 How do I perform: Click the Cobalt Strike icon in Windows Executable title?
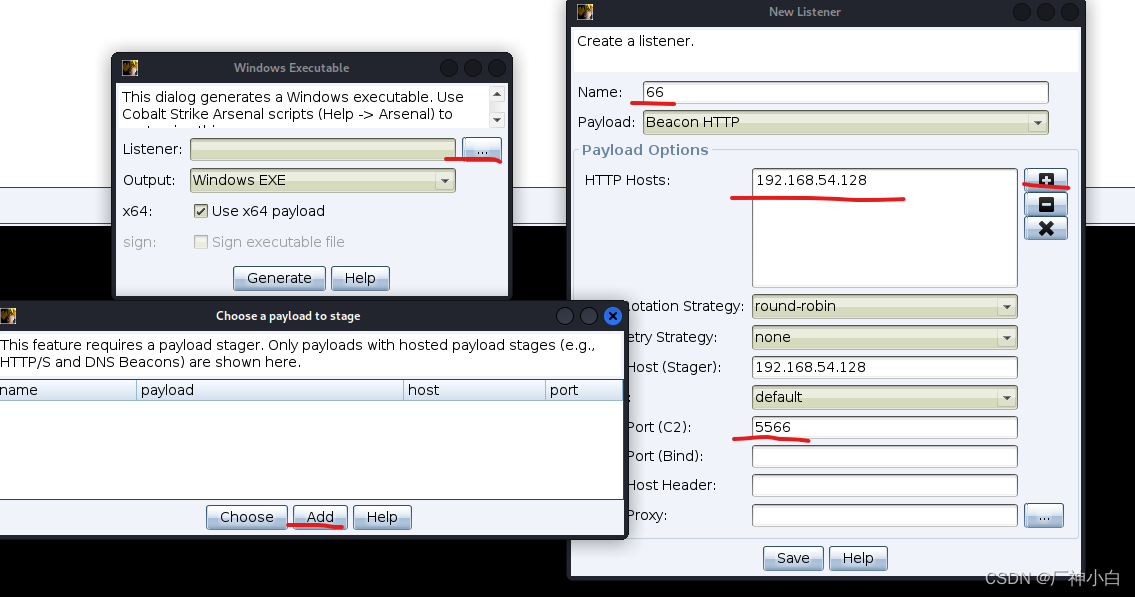click(x=130, y=68)
